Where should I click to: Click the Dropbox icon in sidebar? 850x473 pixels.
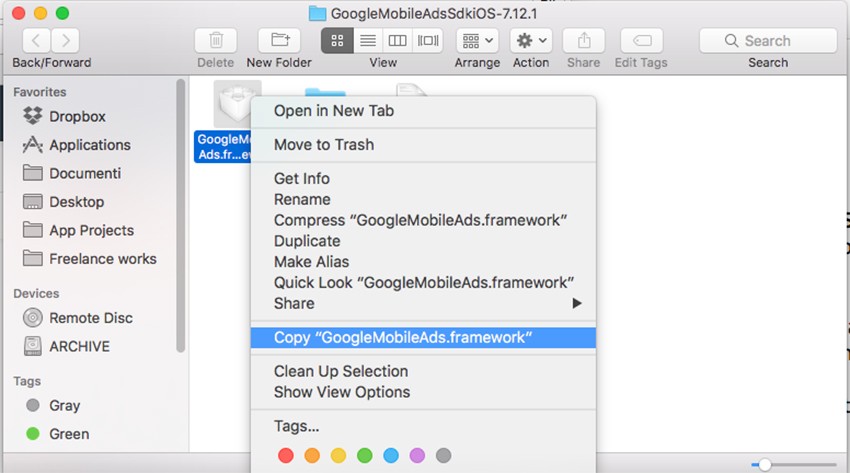coord(33,115)
